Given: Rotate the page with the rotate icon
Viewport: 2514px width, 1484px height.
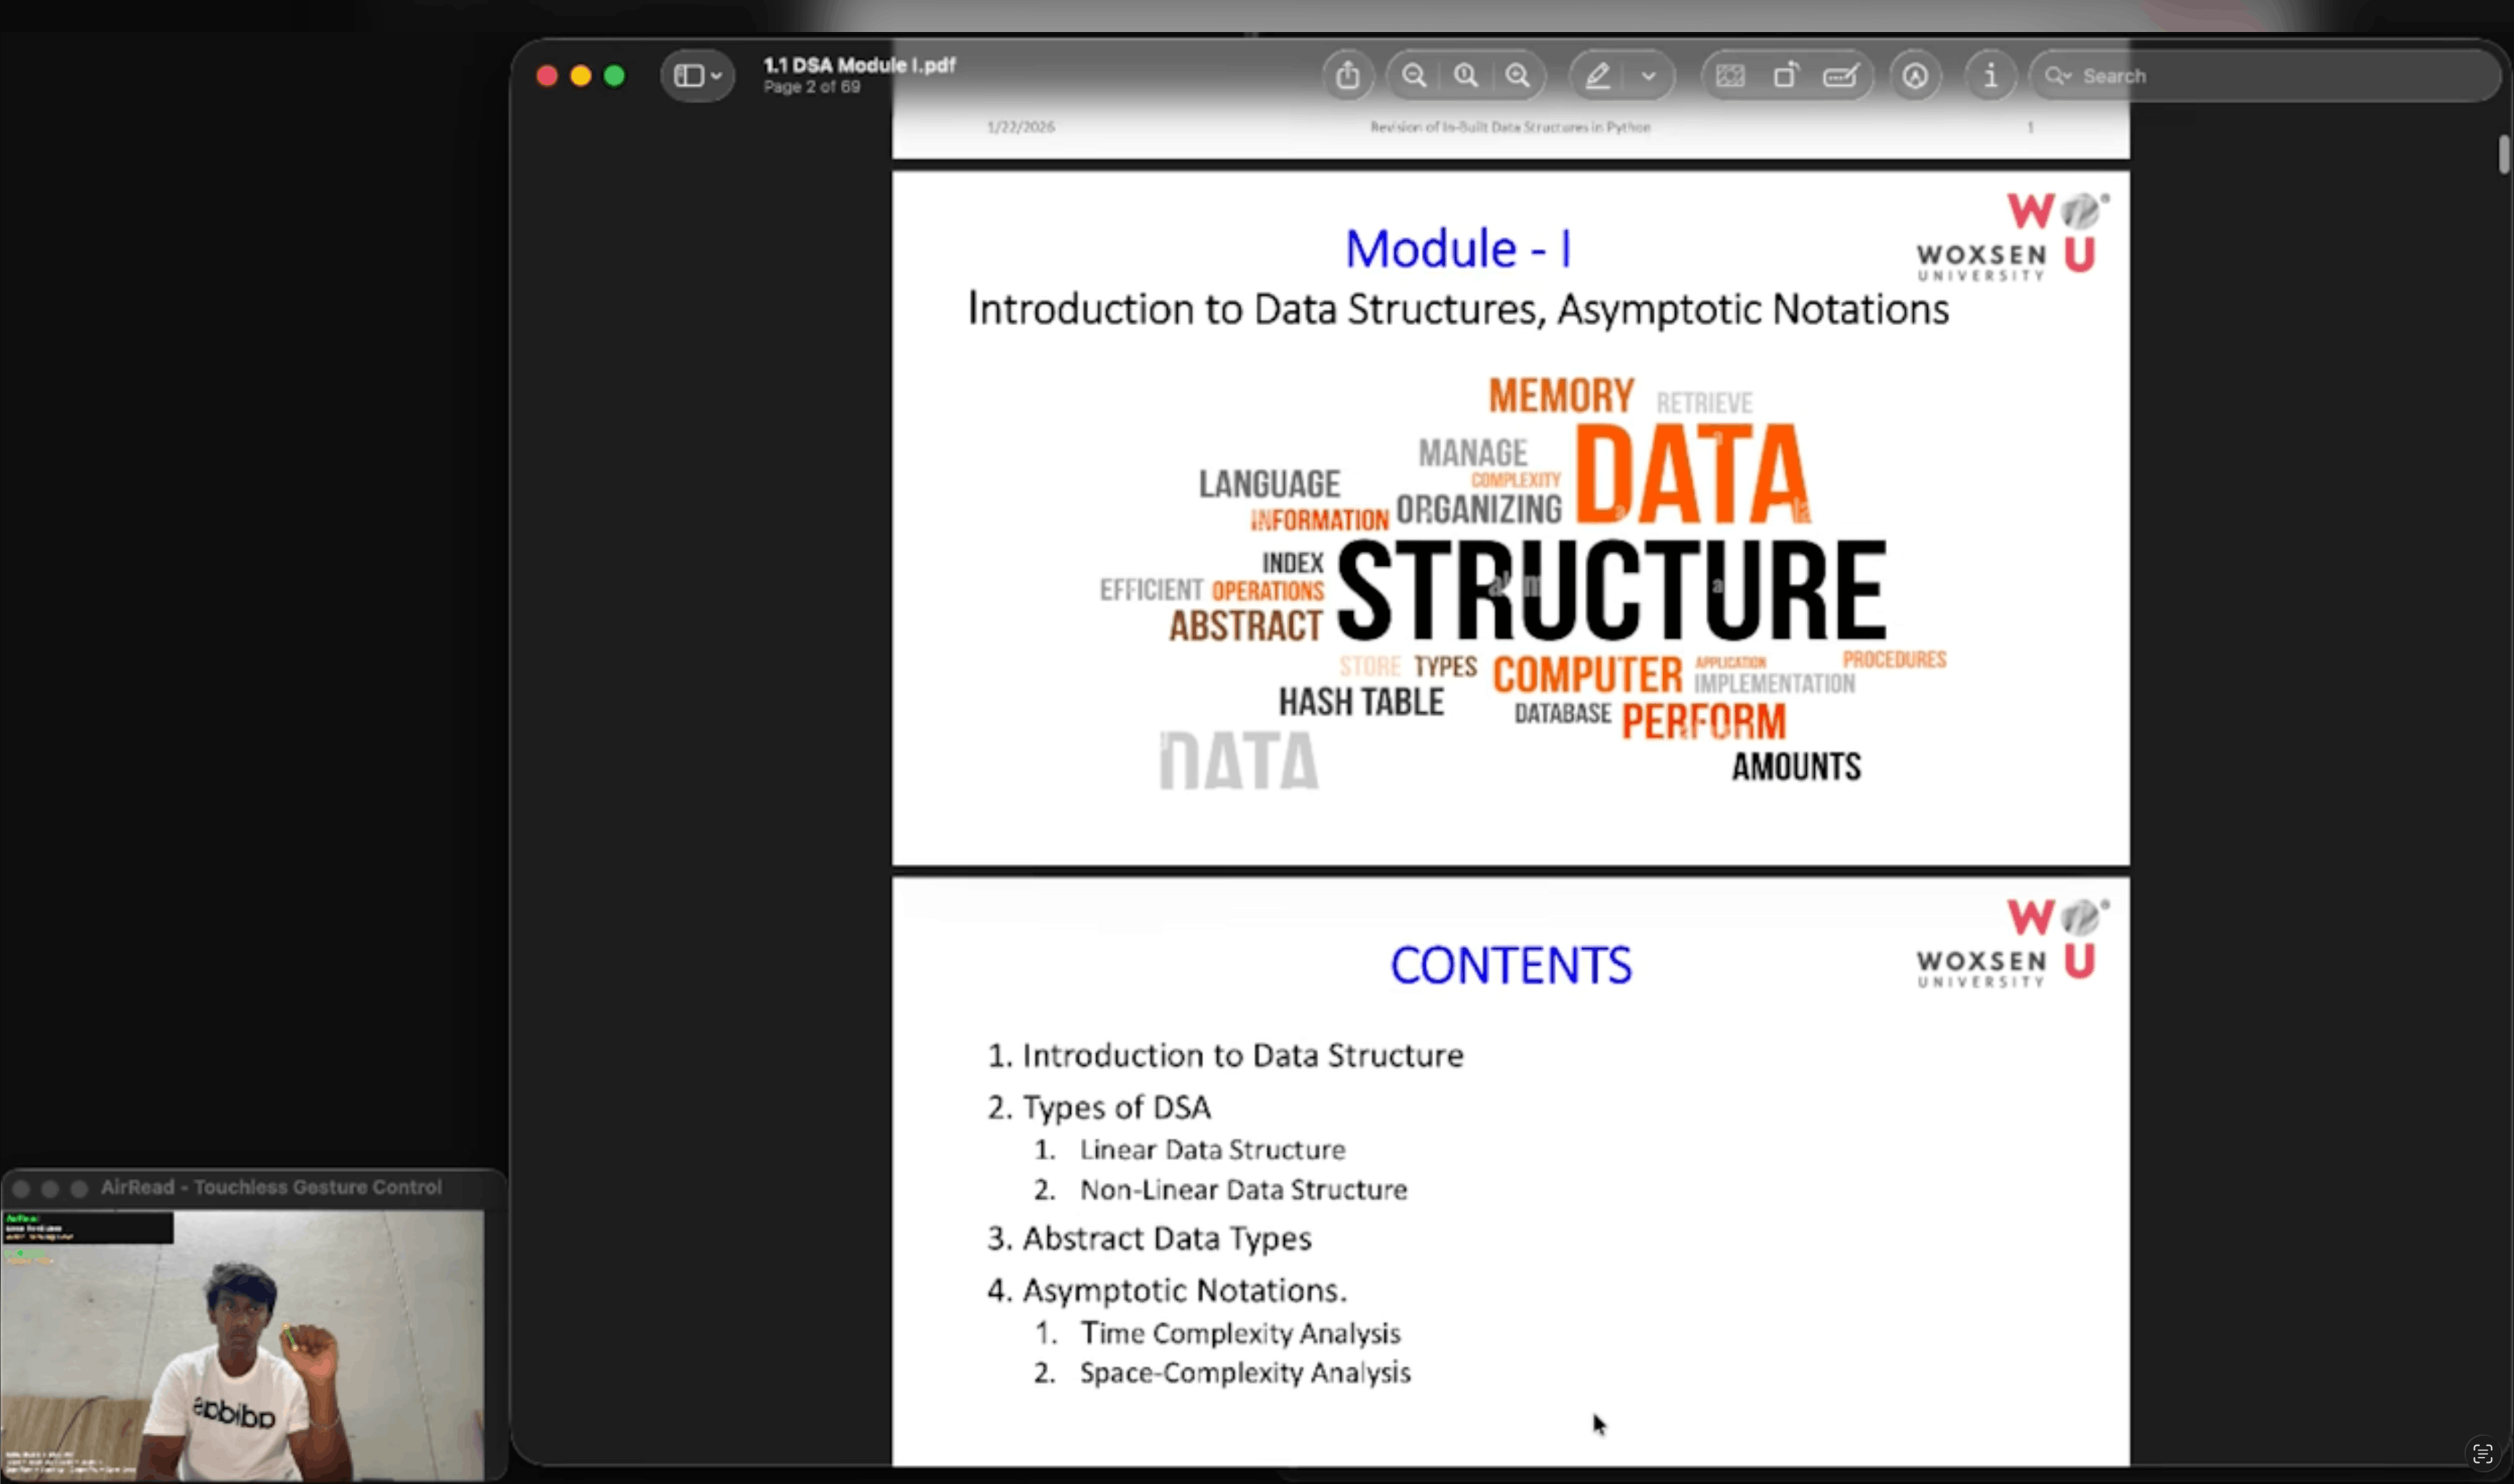Looking at the screenshot, I should click(1785, 76).
